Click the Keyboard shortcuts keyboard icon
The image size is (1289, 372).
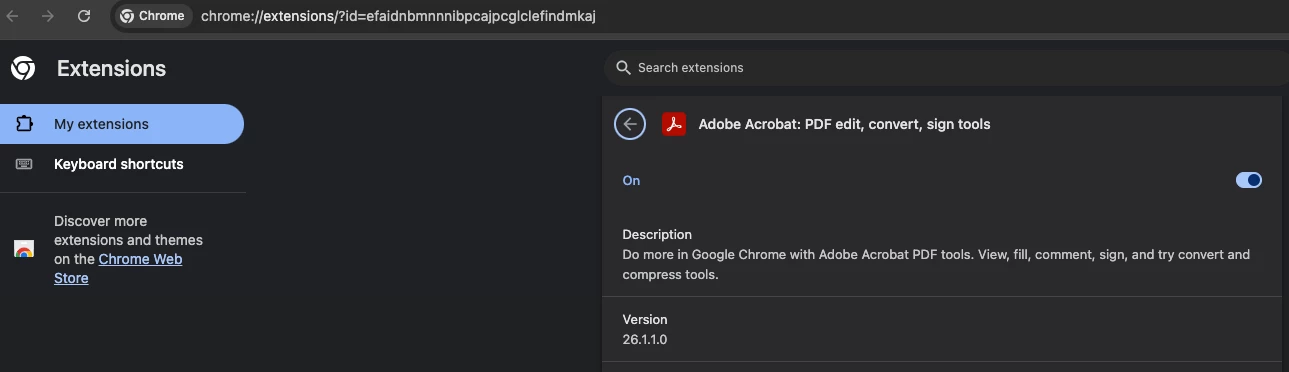click(24, 164)
